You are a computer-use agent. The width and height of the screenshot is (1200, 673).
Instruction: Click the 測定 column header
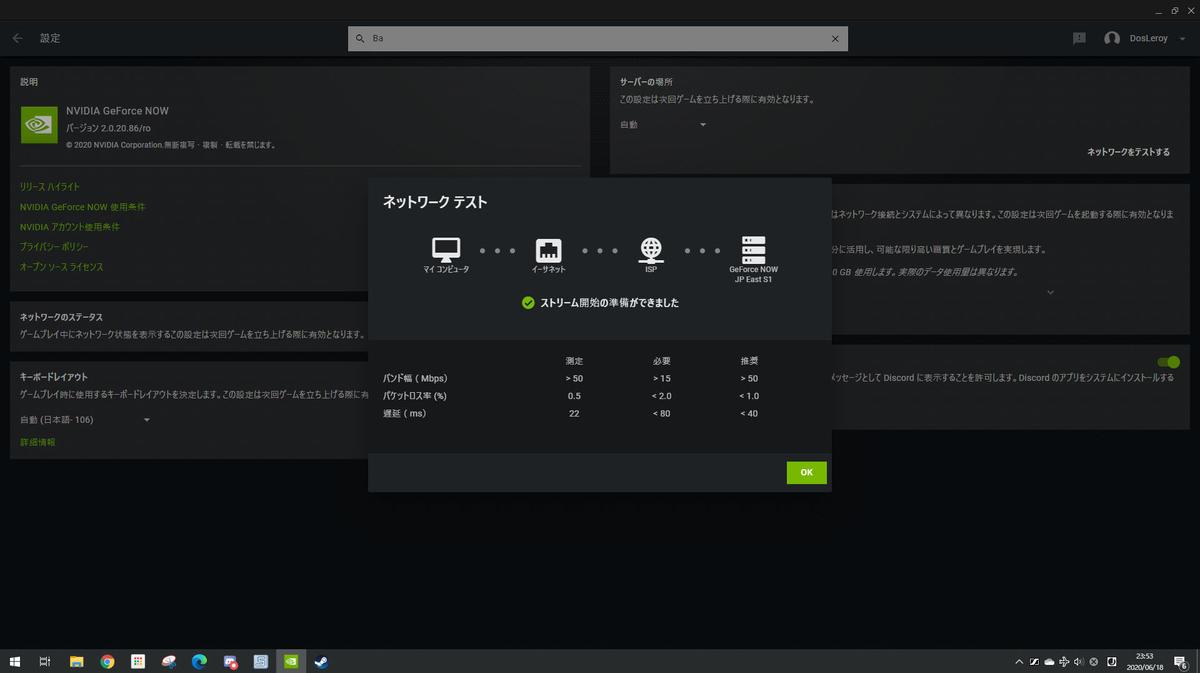pyautogui.click(x=574, y=360)
